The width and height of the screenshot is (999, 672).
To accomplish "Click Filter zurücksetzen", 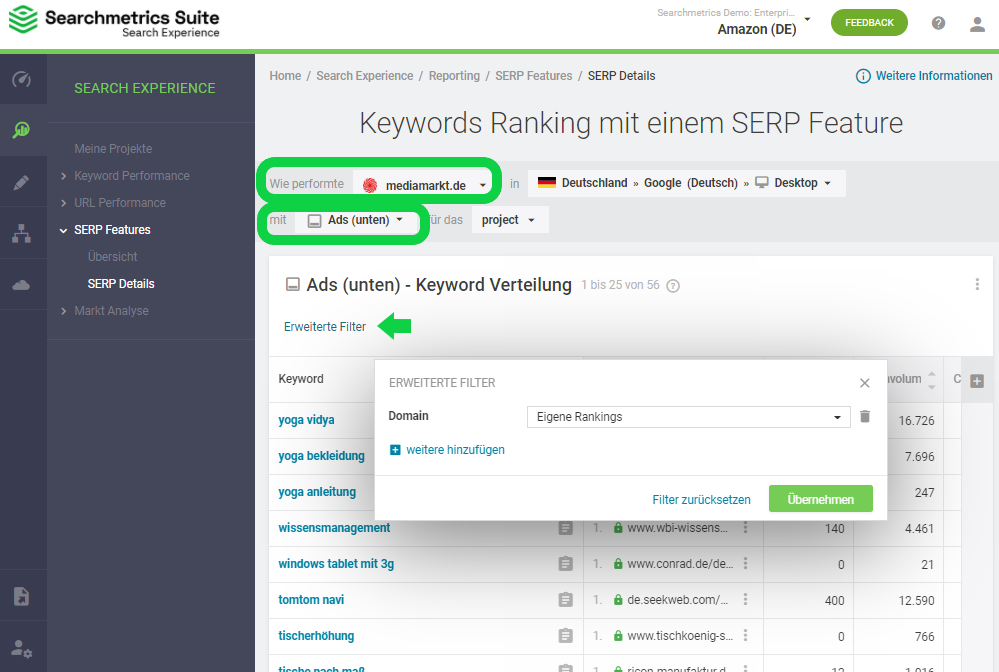I will point(701,500).
